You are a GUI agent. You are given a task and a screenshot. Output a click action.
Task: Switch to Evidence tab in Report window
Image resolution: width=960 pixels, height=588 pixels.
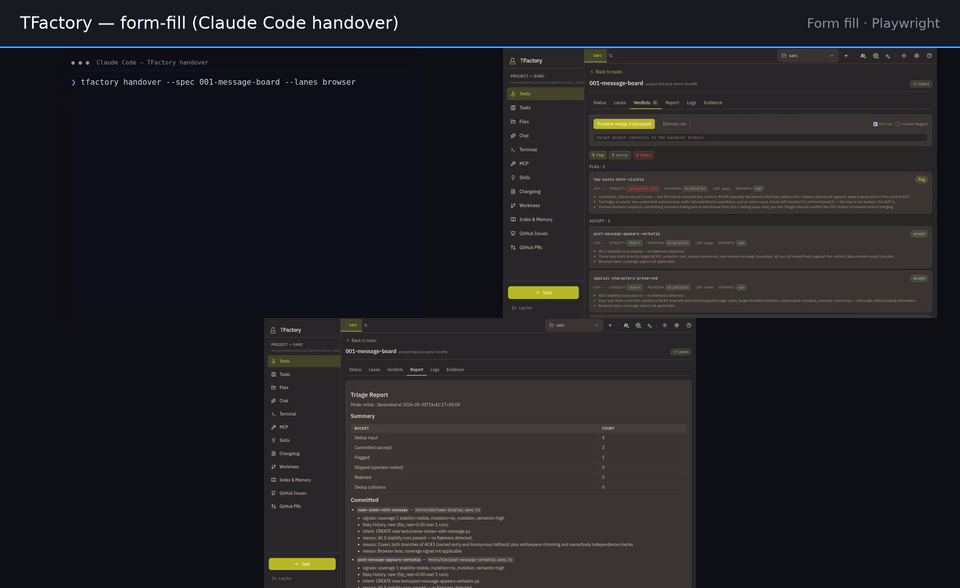click(x=455, y=370)
